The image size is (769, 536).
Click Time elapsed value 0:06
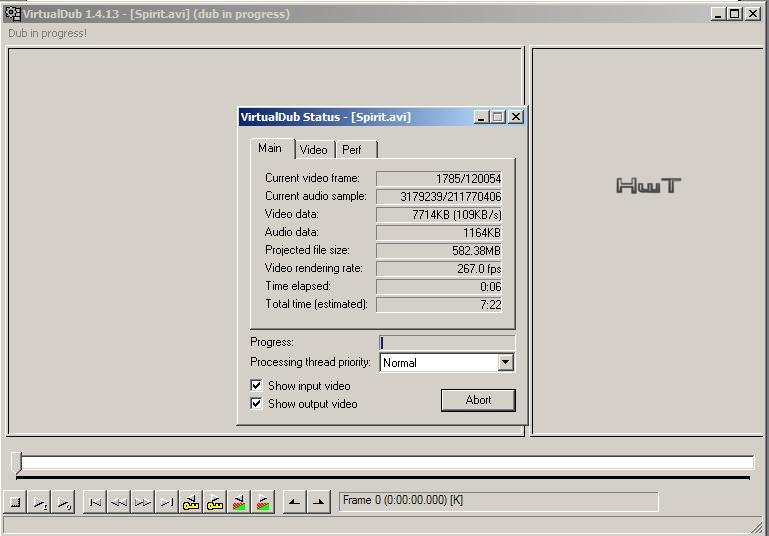[439, 286]
